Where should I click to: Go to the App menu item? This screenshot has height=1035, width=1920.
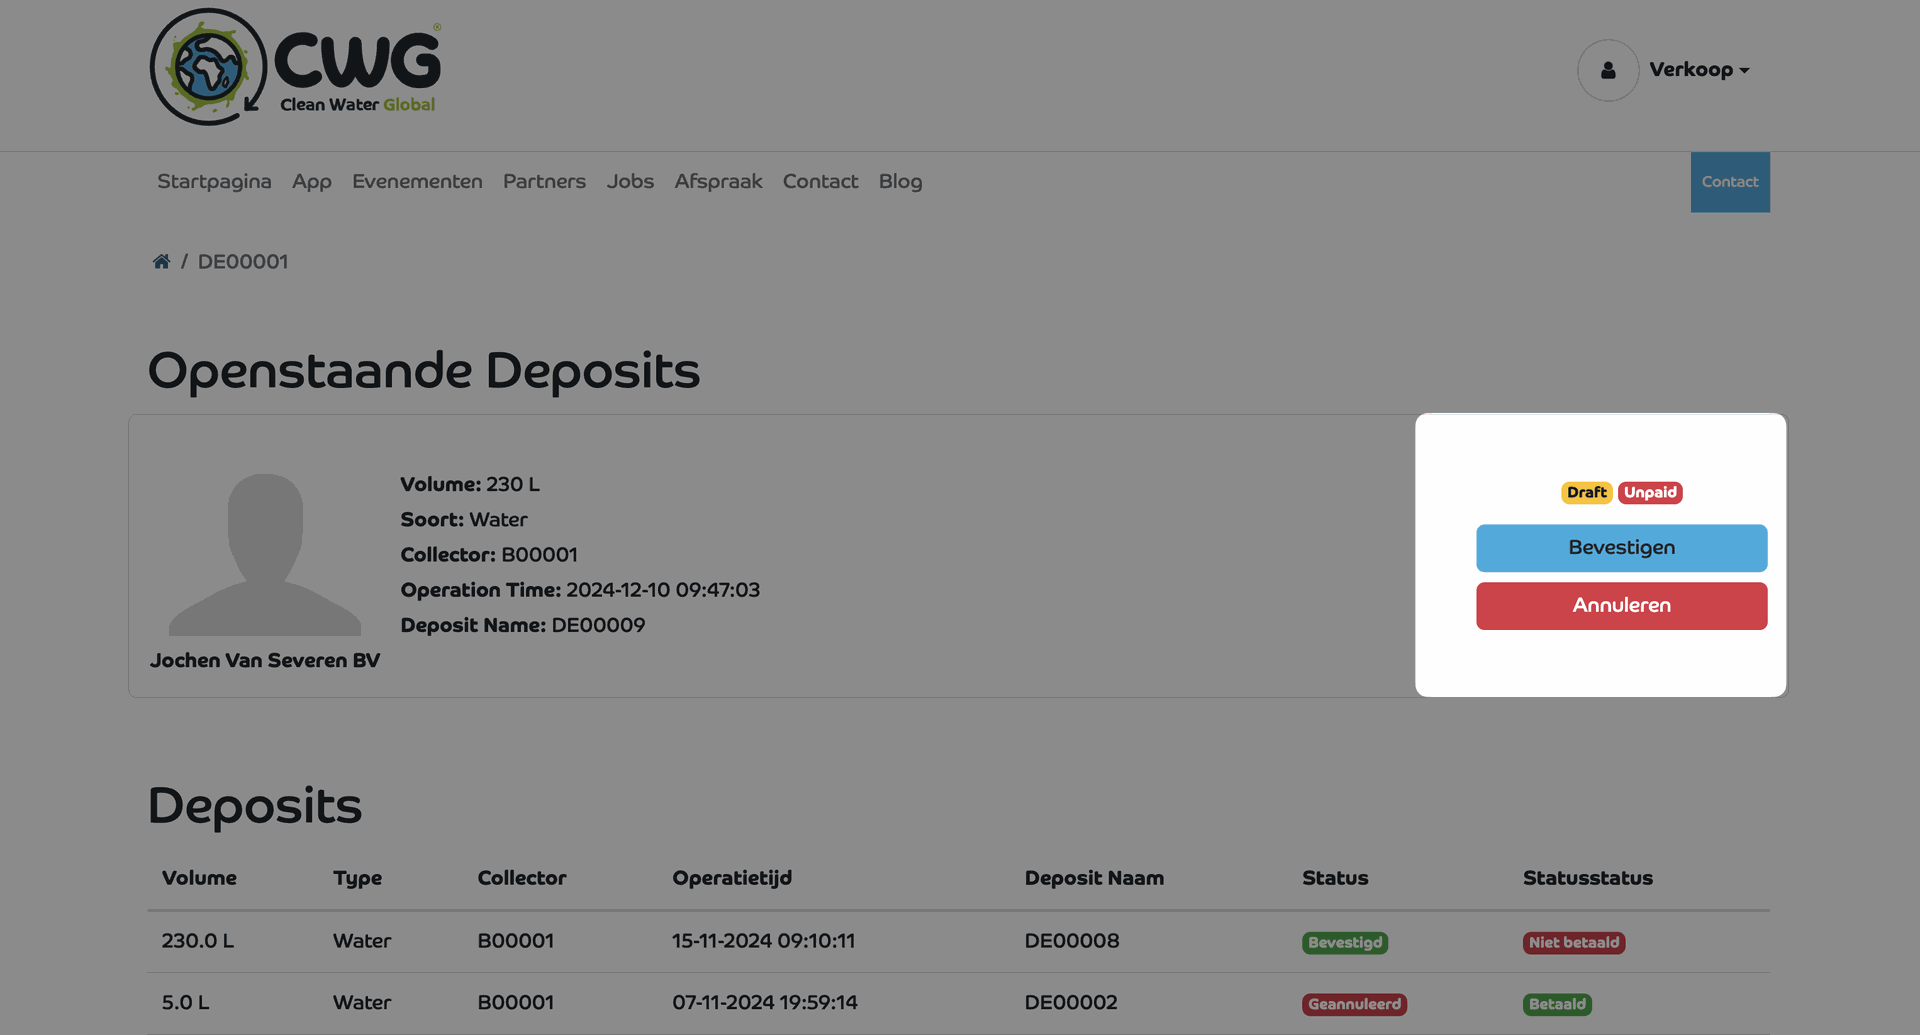point(311,182)
